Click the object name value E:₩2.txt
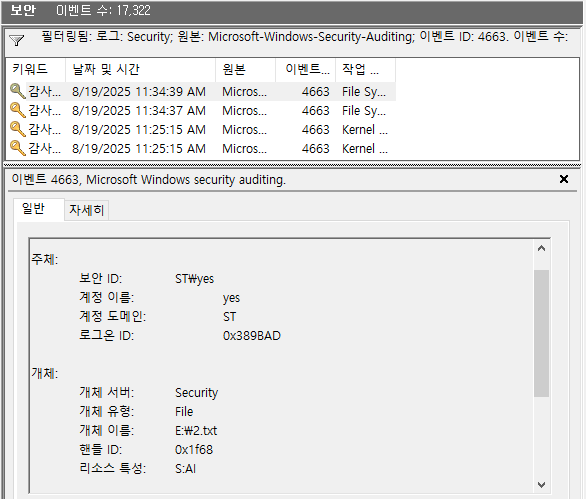Screen dimensions: 586x499 point(196,431)
